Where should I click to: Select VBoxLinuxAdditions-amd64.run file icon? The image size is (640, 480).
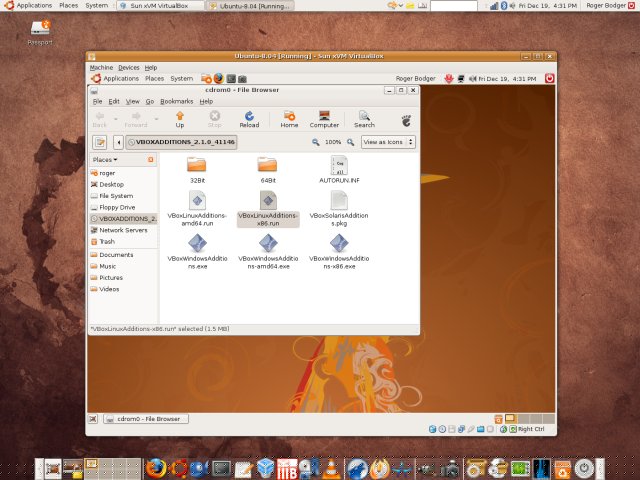[197, 200]
